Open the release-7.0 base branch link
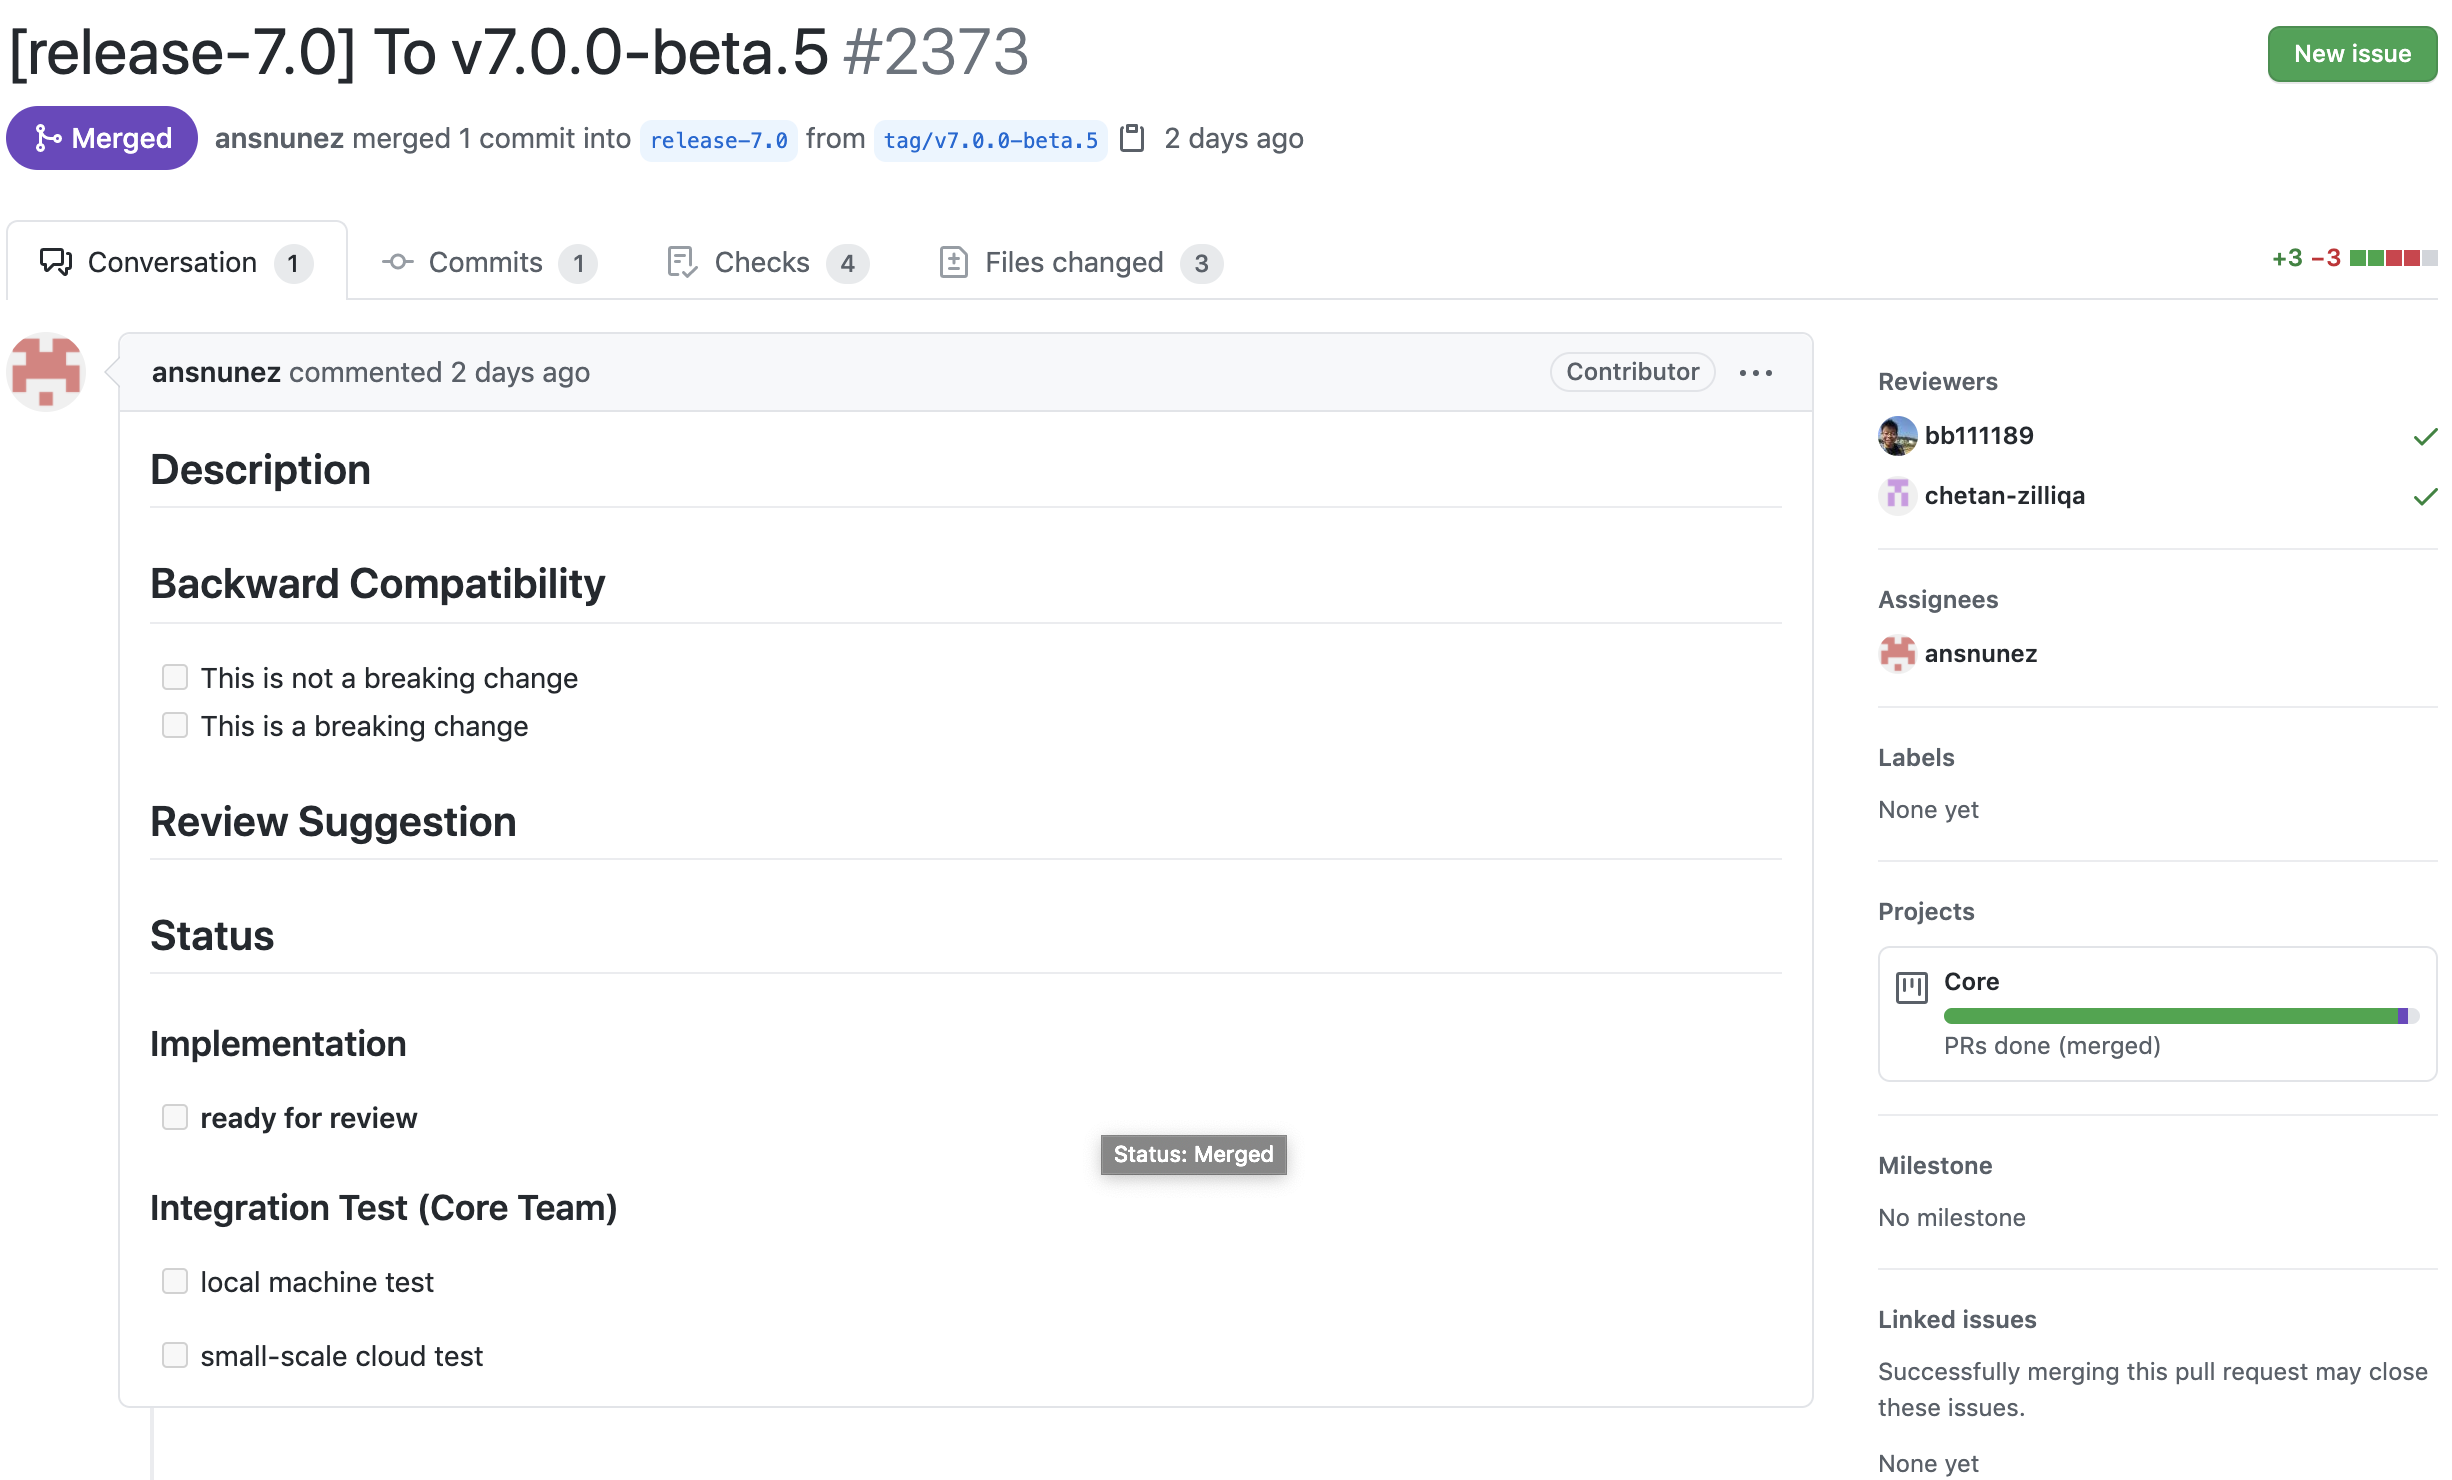Image resolution: width=2452 pixels, height=1480 pixels. click(718, 140)
